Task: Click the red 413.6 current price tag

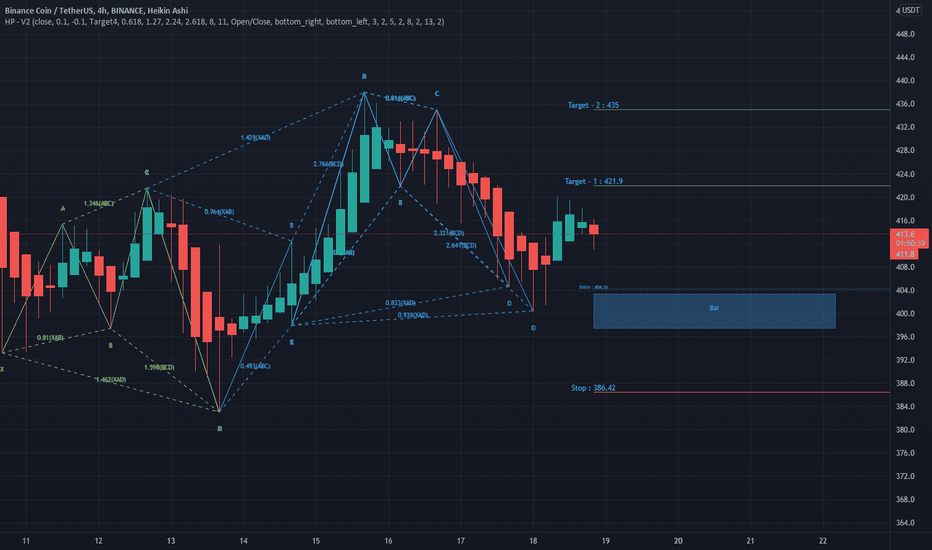Action: pos(909,234)
